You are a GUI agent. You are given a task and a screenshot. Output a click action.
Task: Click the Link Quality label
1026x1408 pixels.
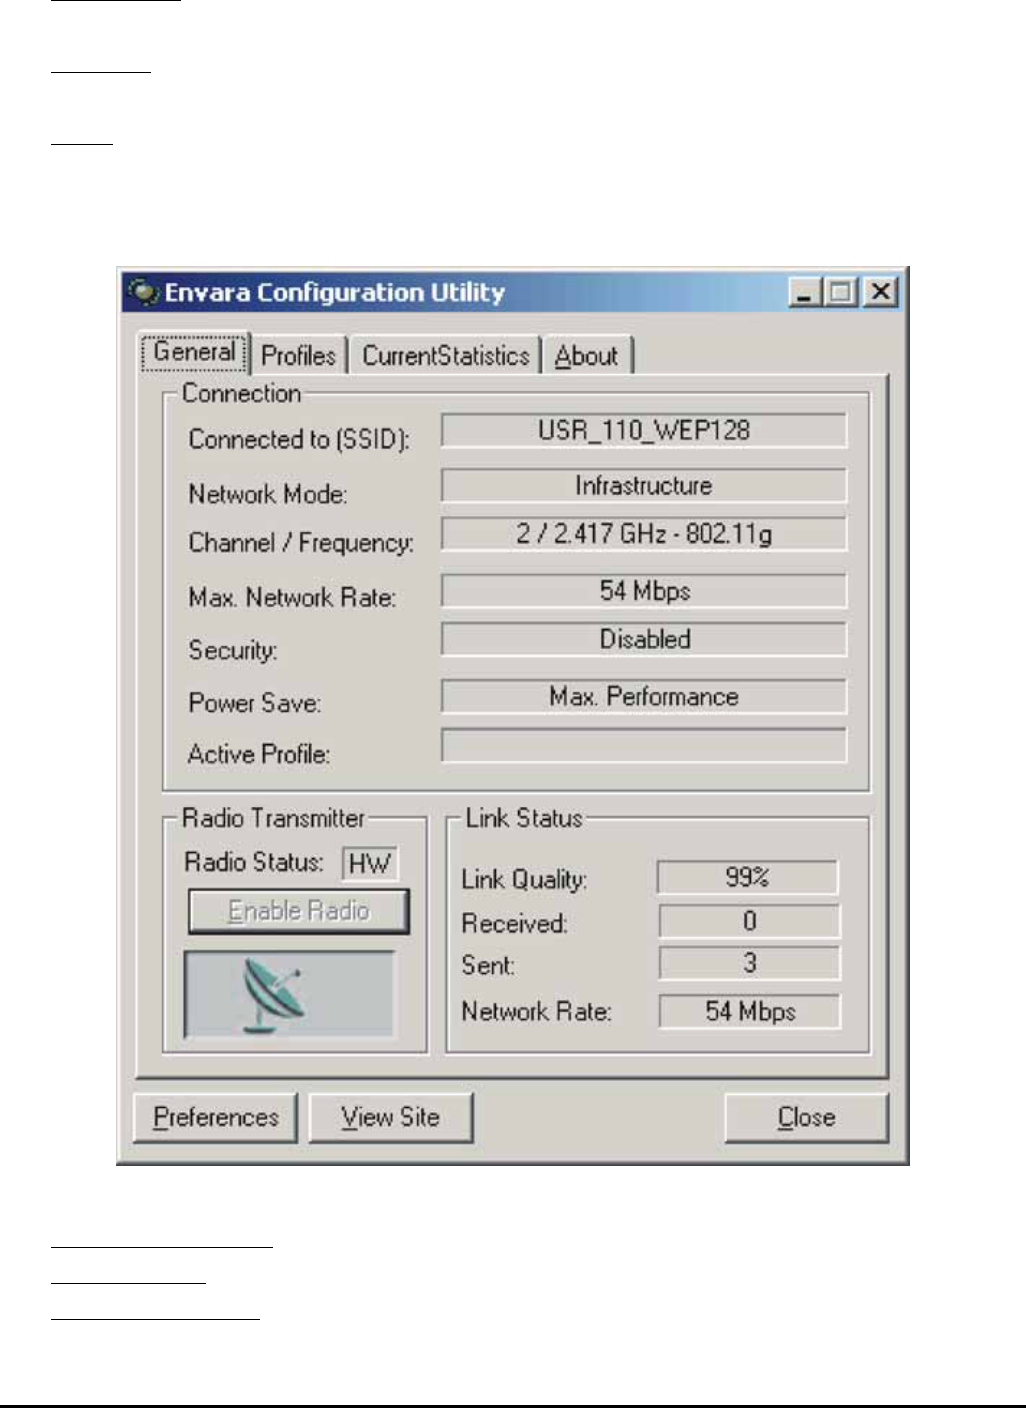(x=524, y=880)
